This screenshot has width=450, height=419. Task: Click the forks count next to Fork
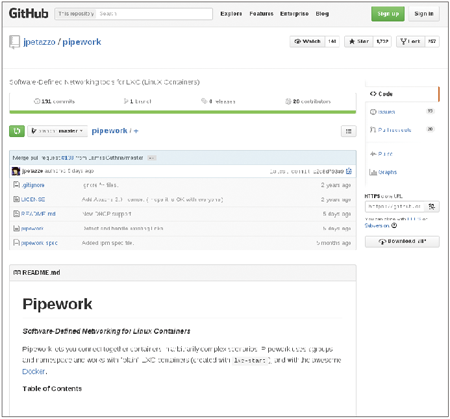click(432, 41)
